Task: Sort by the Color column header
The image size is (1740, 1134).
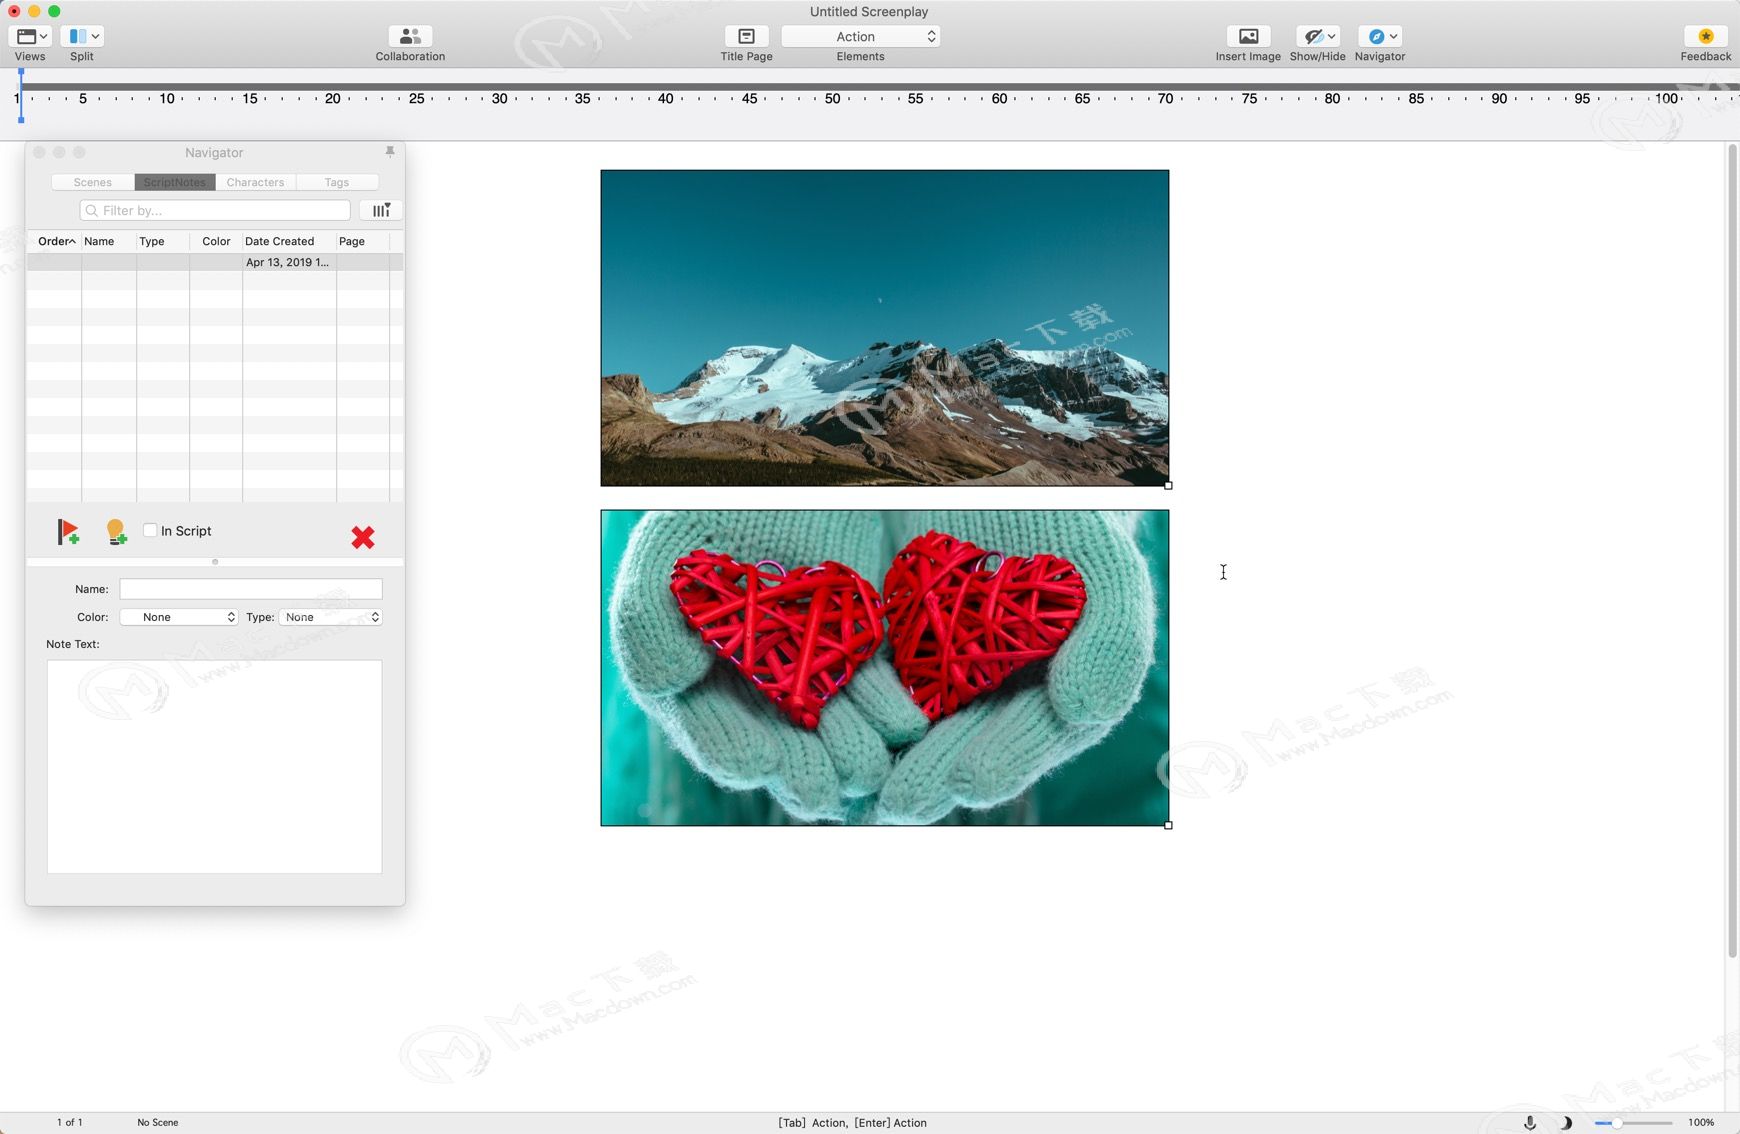Action: 216,241
